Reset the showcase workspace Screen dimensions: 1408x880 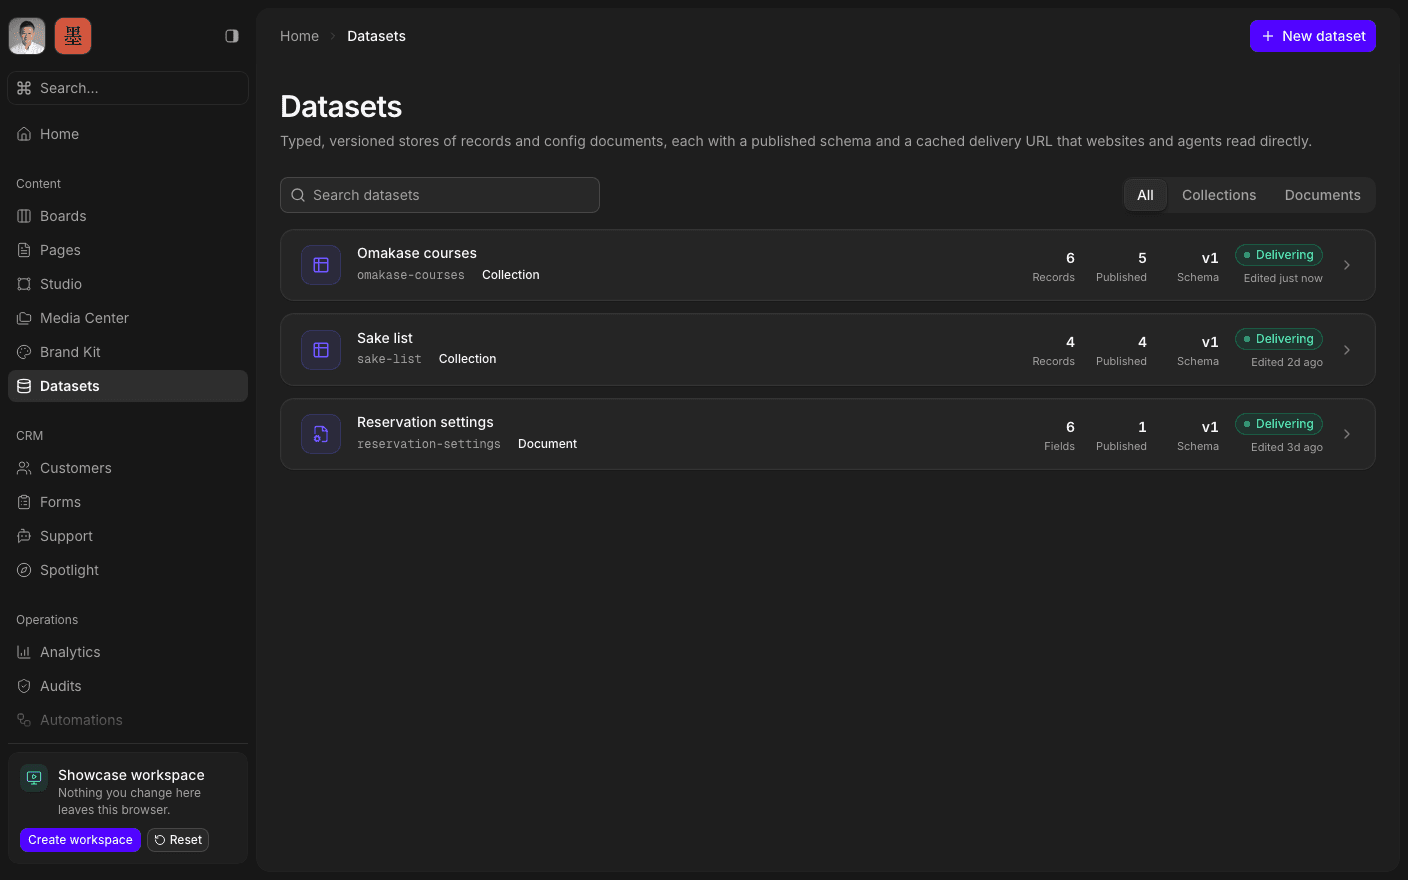[x=178, y=840]
